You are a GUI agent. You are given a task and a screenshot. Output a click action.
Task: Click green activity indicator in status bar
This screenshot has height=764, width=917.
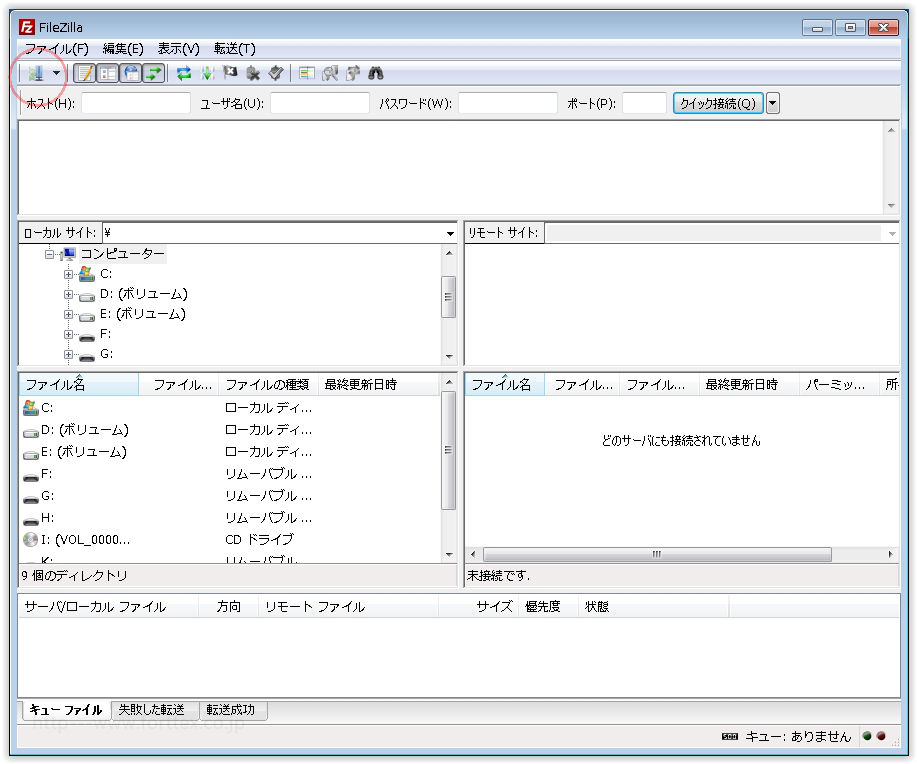867,737
